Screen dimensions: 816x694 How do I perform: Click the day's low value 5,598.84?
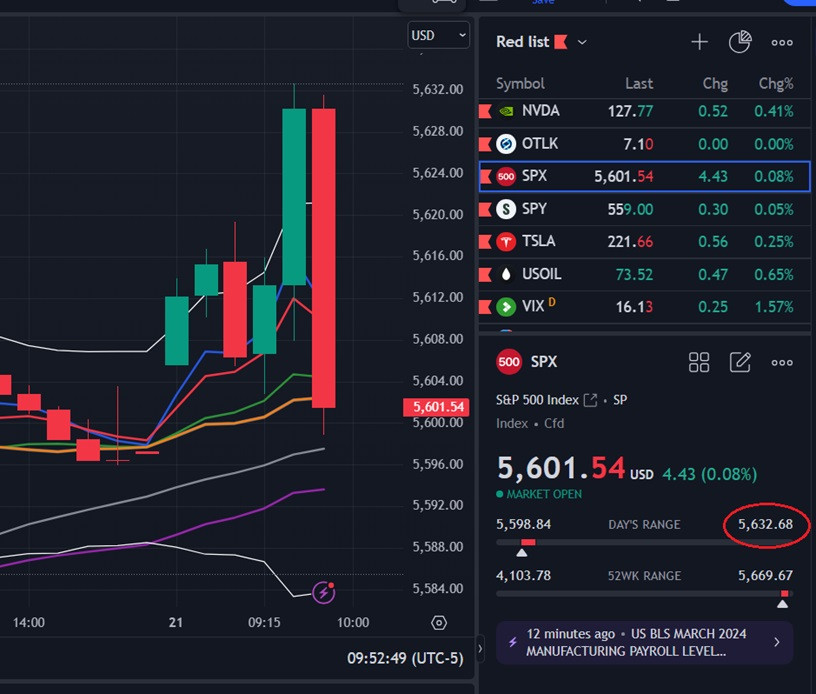point(524,524)
